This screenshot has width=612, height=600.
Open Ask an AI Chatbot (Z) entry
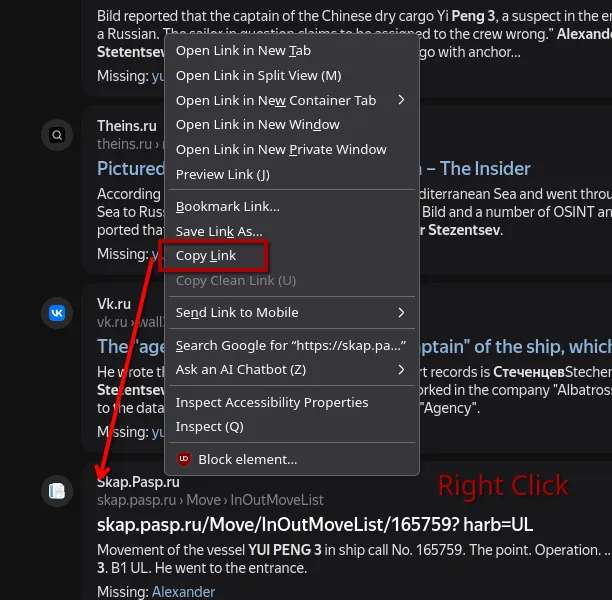(x=292, y=370)
